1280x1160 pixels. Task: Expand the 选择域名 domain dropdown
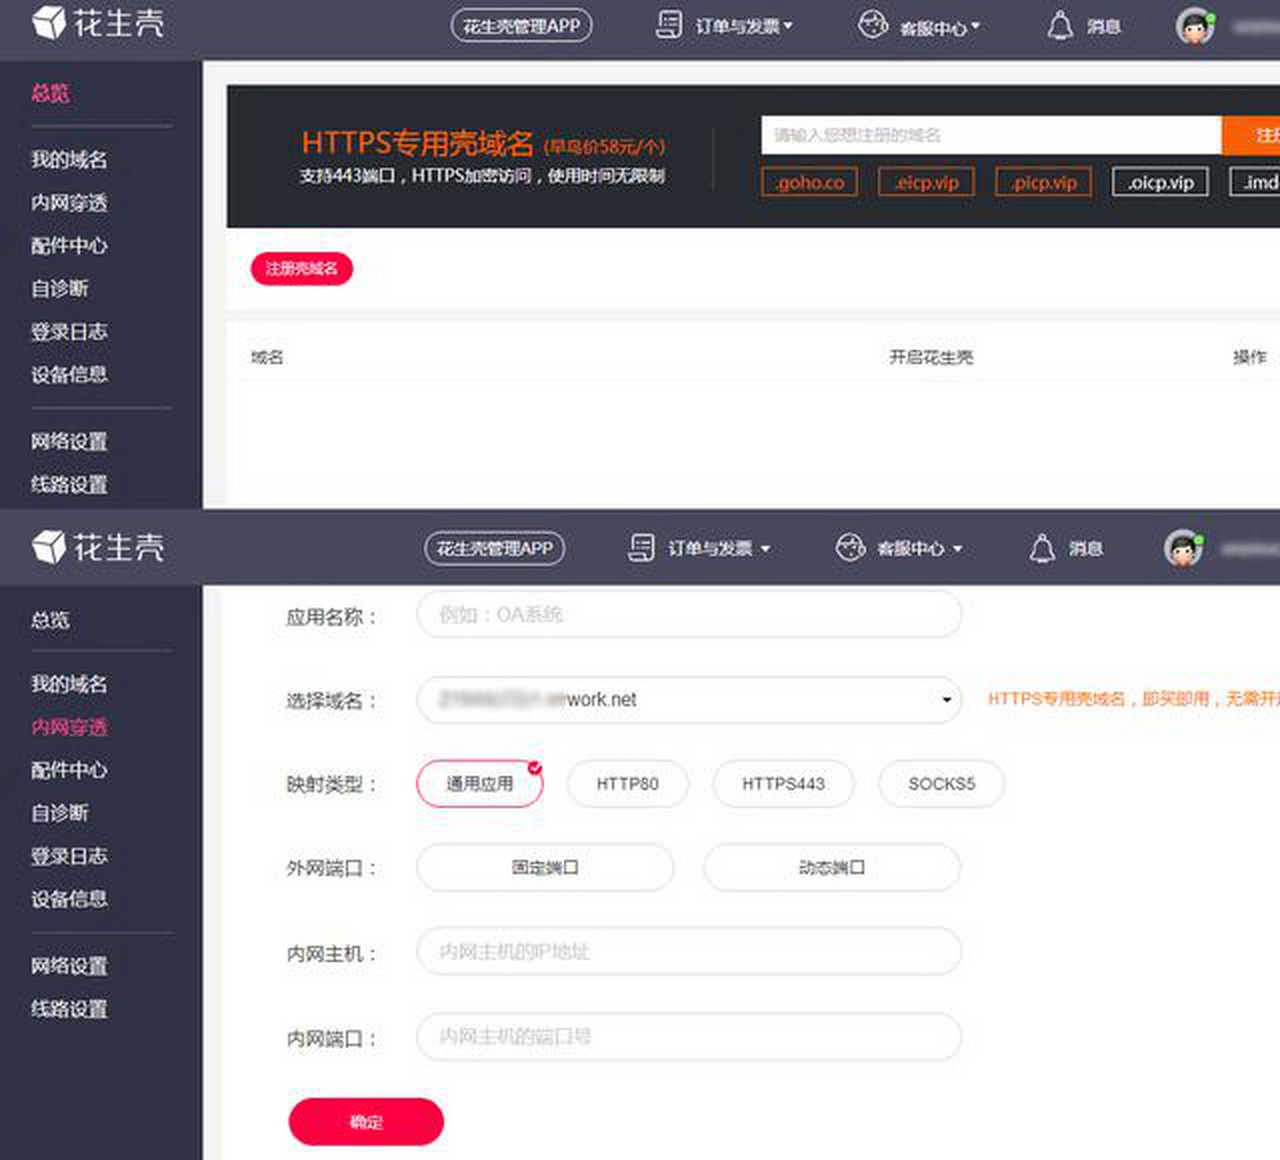point(945,700)
